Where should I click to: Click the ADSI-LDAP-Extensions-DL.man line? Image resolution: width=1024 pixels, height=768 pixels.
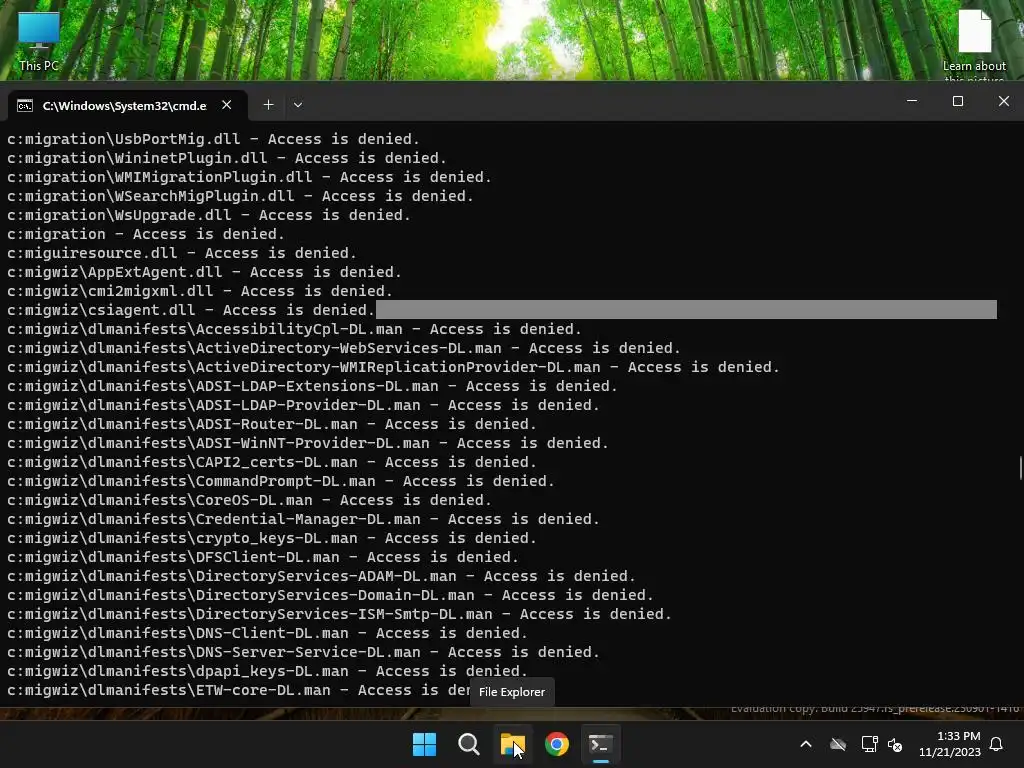[312, 386]
